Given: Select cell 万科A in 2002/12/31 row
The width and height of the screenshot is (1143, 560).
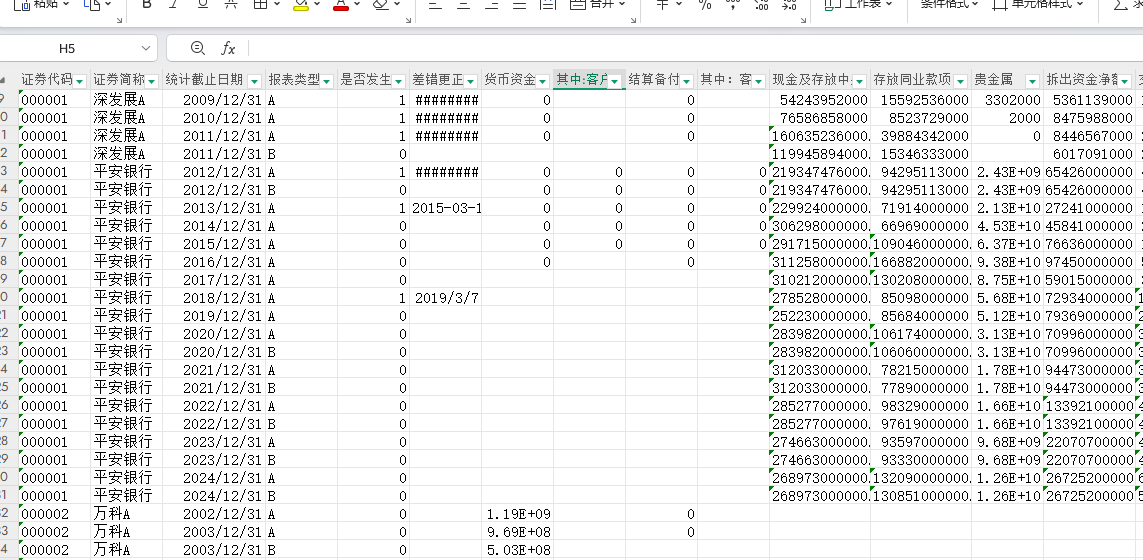Looking at the screenshot, I should coord(127,513).
